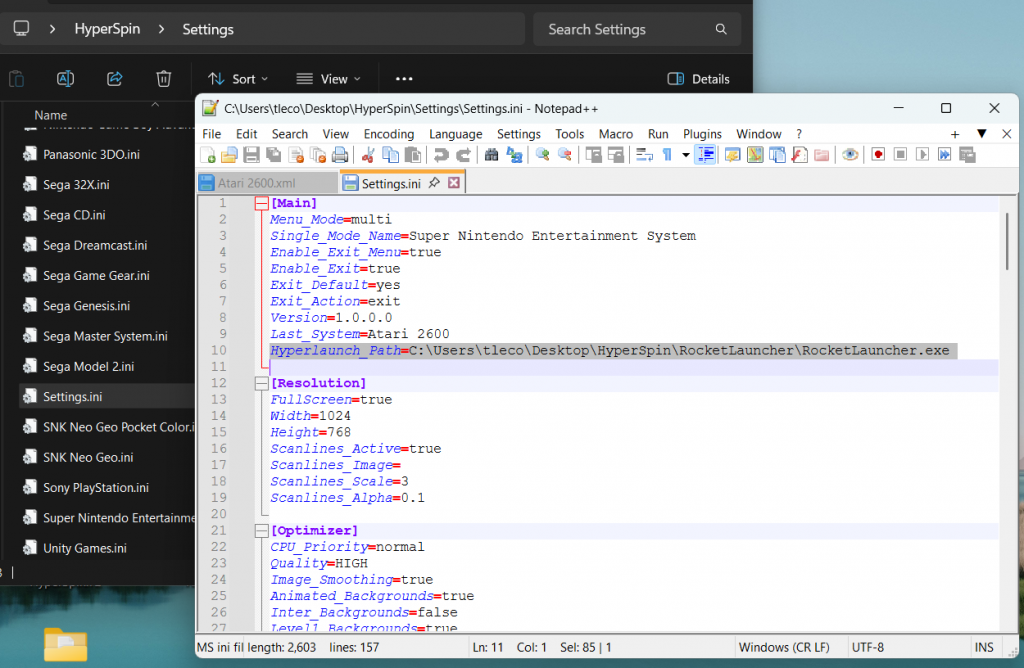
Task: Play back the recorded macro
Action: click(923, 155)
